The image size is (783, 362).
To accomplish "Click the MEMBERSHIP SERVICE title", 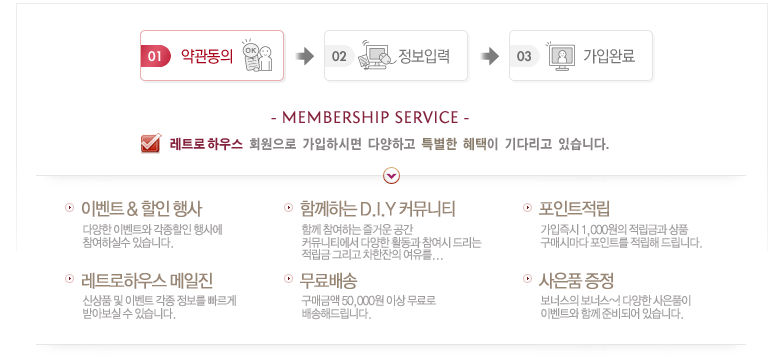I will click(x=370, y=118).
